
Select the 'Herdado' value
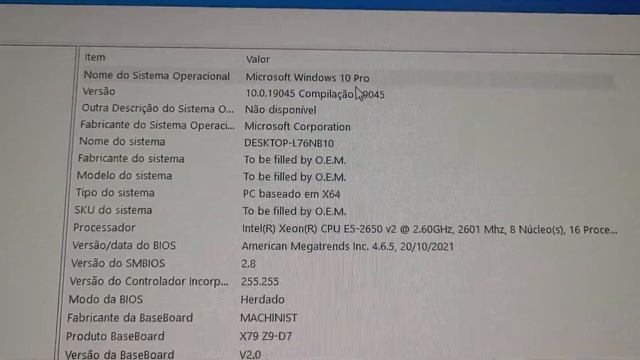(x=262, y=300)
